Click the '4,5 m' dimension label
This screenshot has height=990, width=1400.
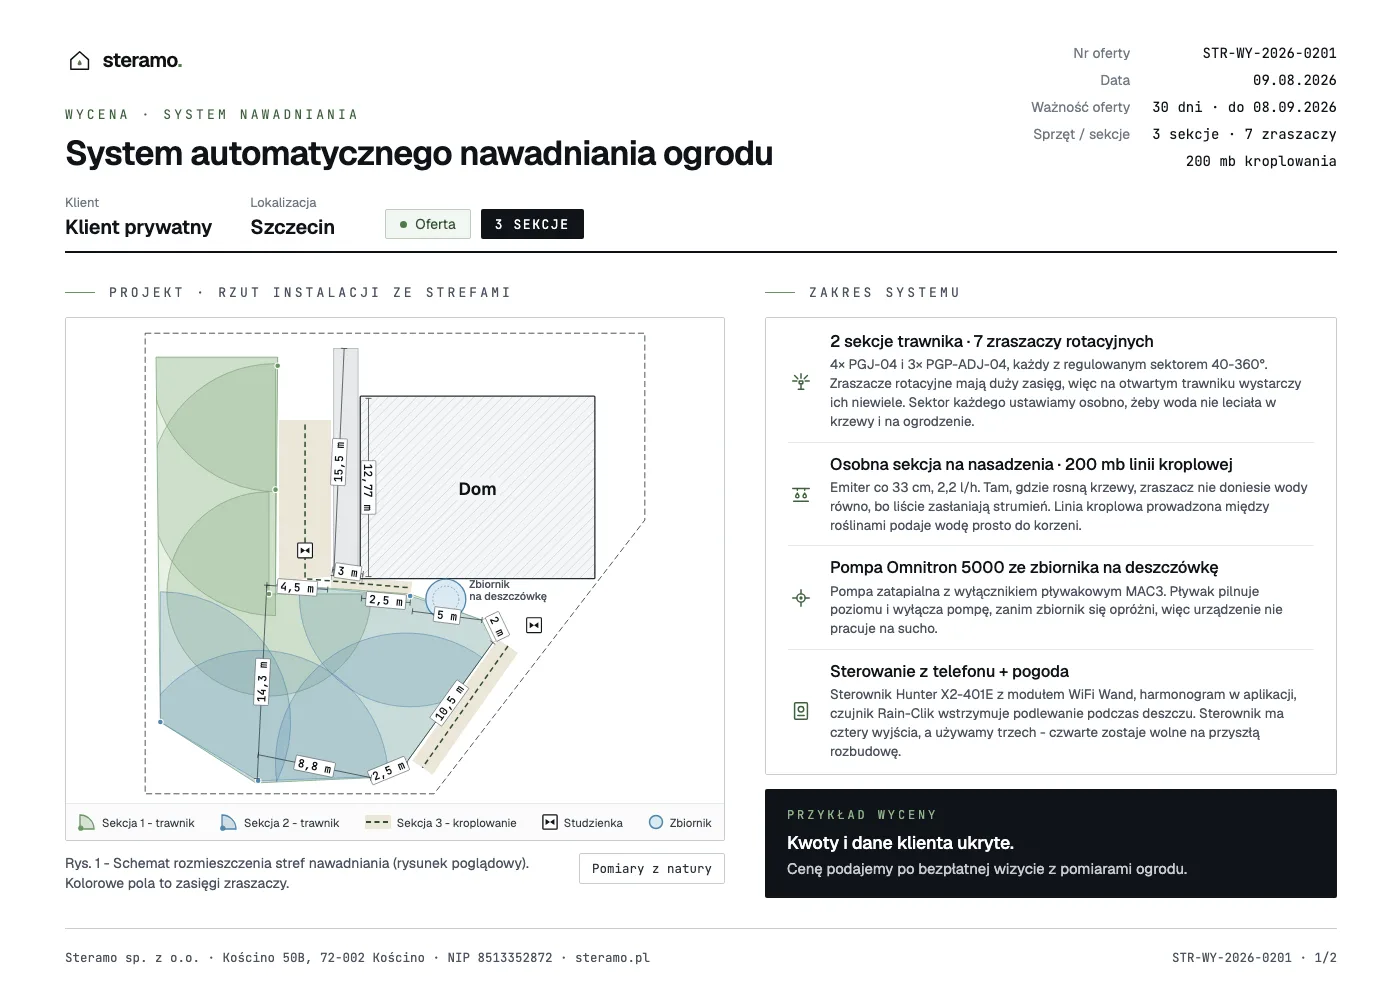pyautogui.click(x=297, y=588)
